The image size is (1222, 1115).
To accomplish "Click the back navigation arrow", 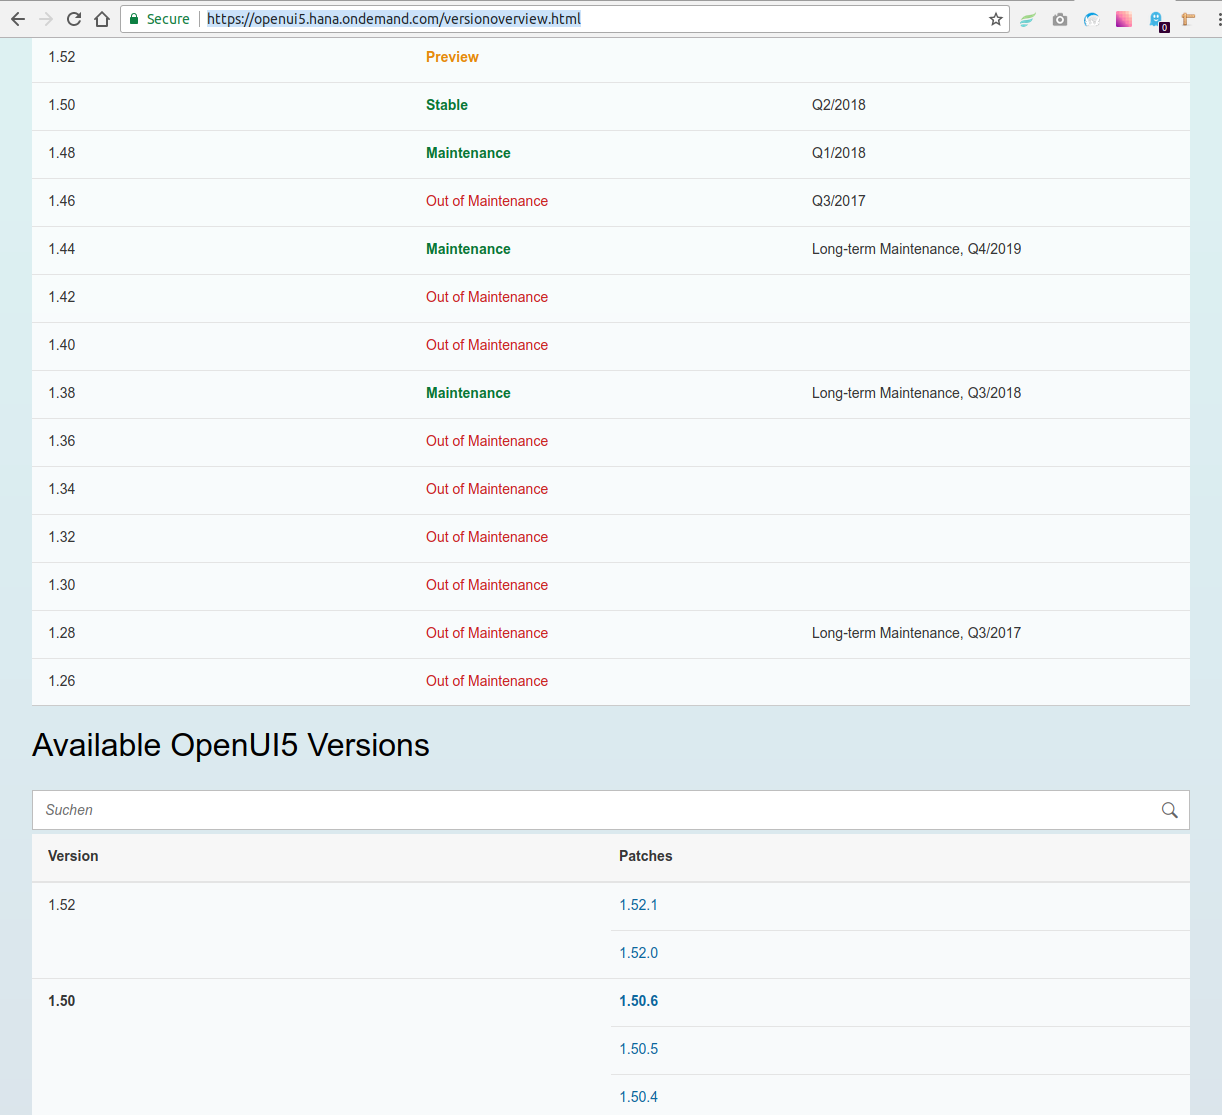I will (17, 18).
